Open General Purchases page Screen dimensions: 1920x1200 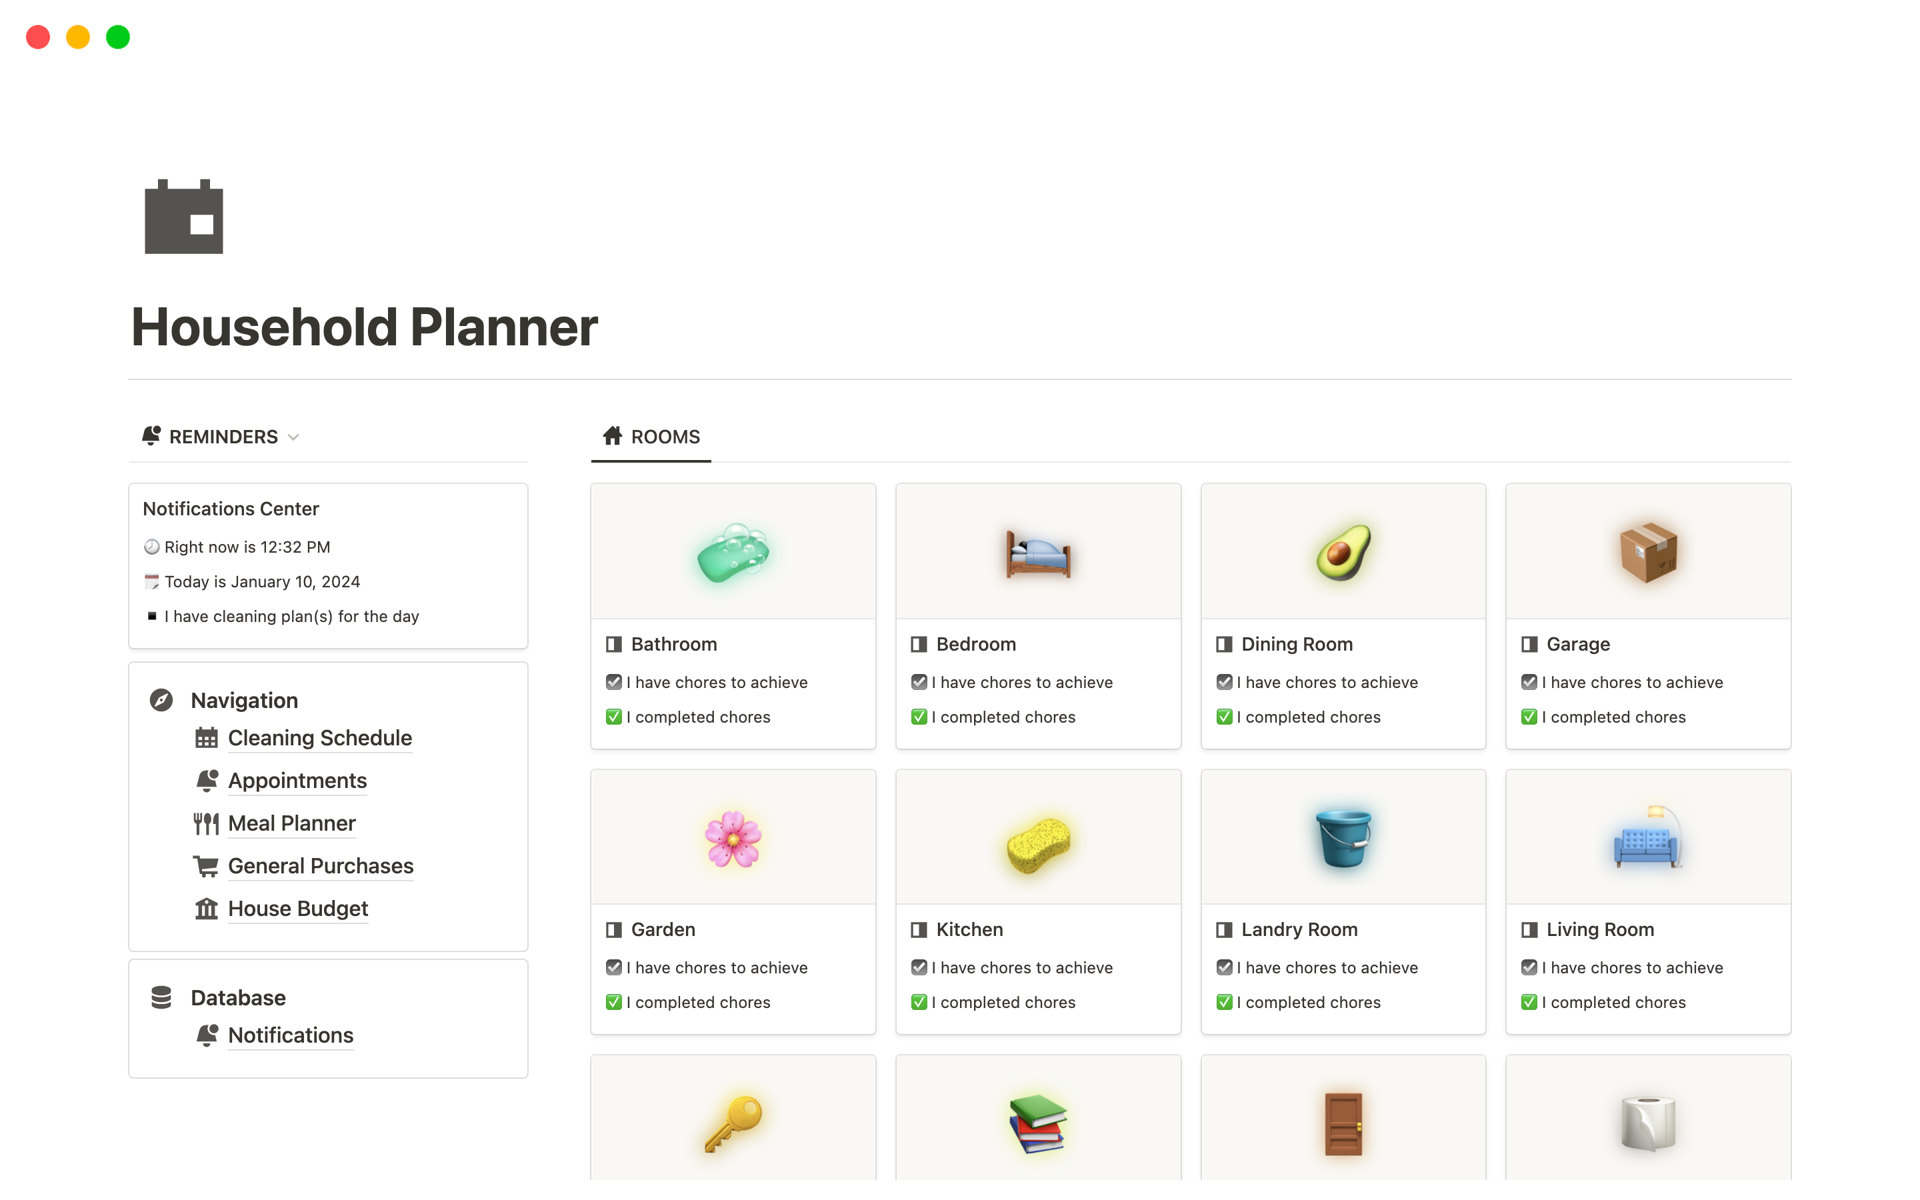(x=321, y=864)
